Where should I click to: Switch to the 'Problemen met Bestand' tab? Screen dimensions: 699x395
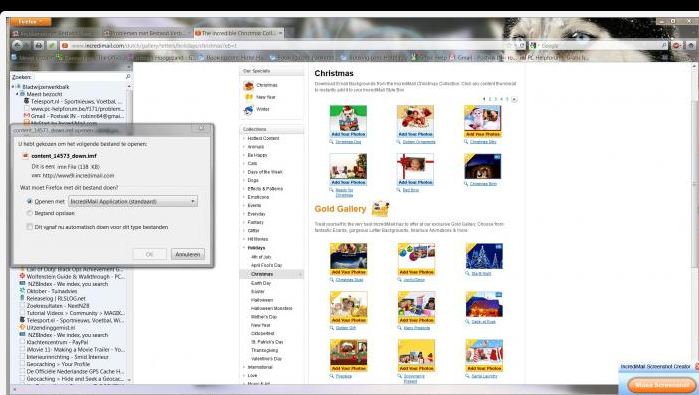(x=147, y=33)
